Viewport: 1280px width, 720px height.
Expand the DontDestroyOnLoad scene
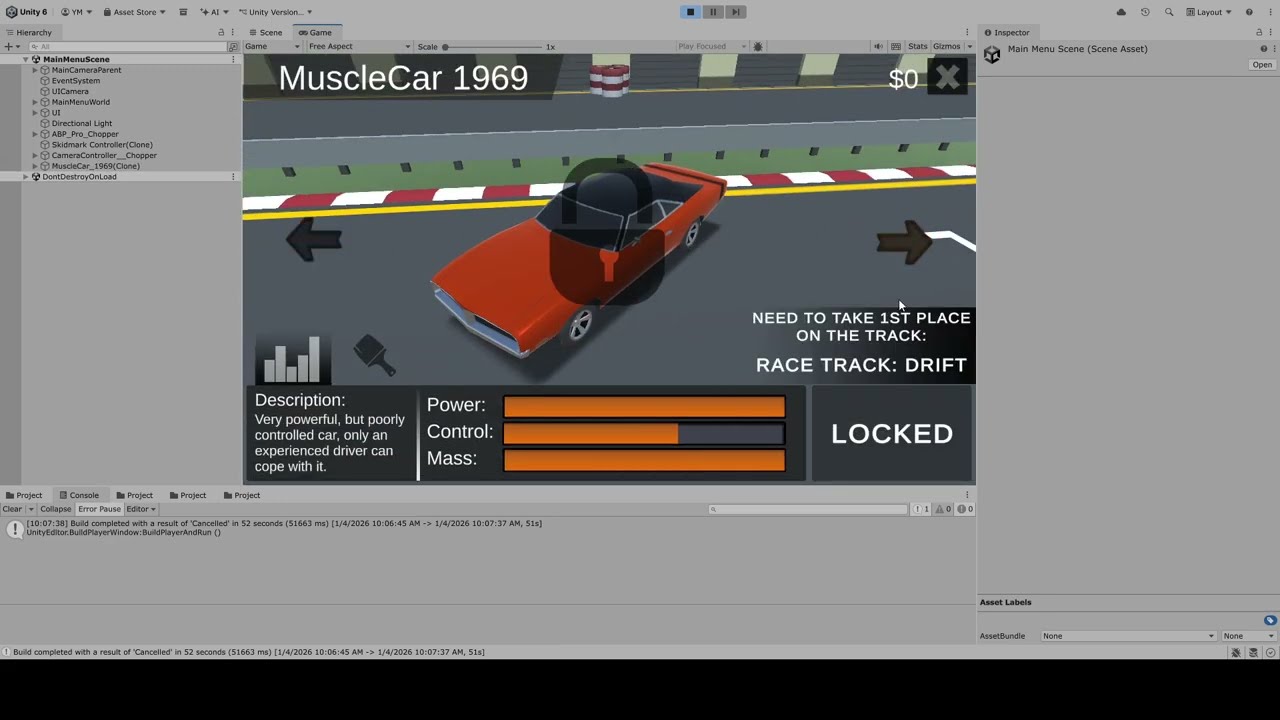pos(25,177)
